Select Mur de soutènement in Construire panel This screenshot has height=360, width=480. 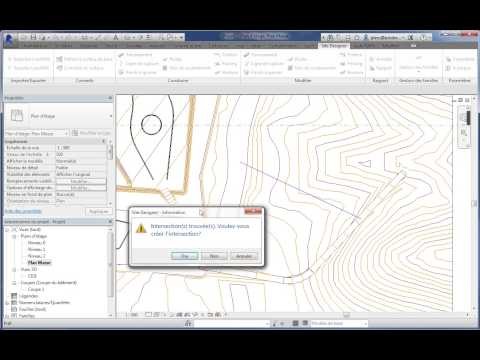pos(187,68)
